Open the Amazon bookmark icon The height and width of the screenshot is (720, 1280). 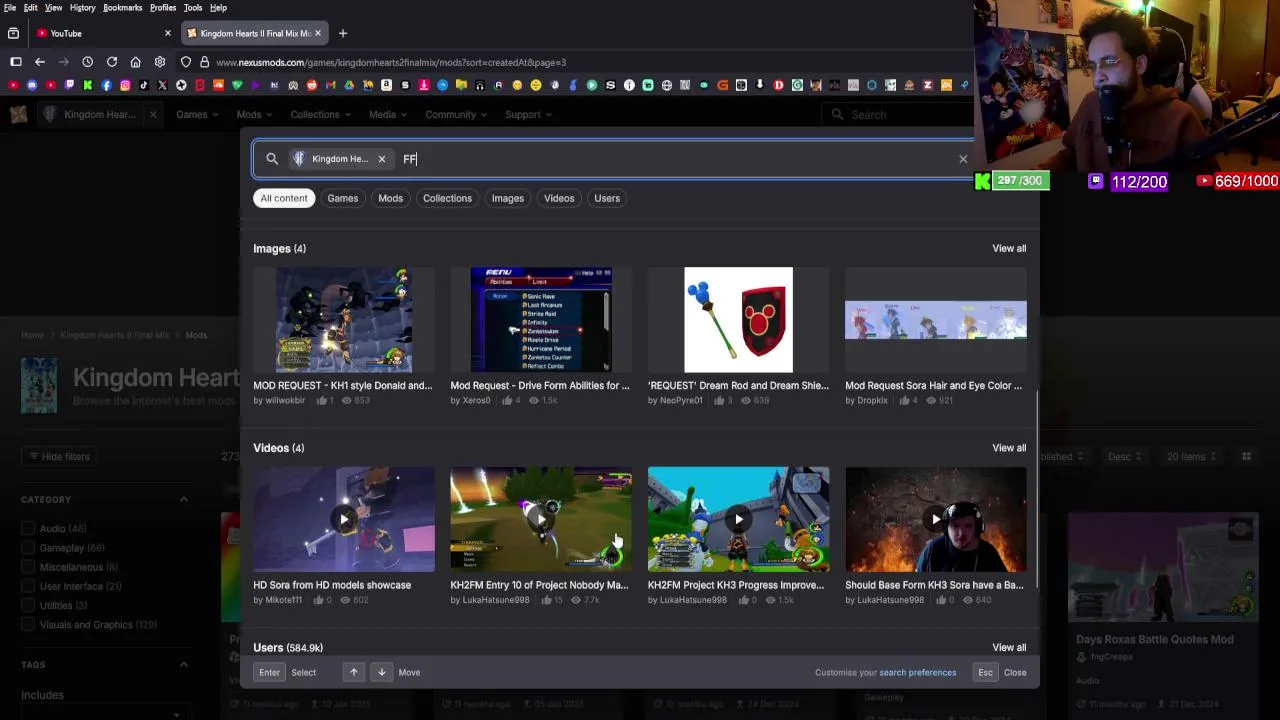coord(386,85)
